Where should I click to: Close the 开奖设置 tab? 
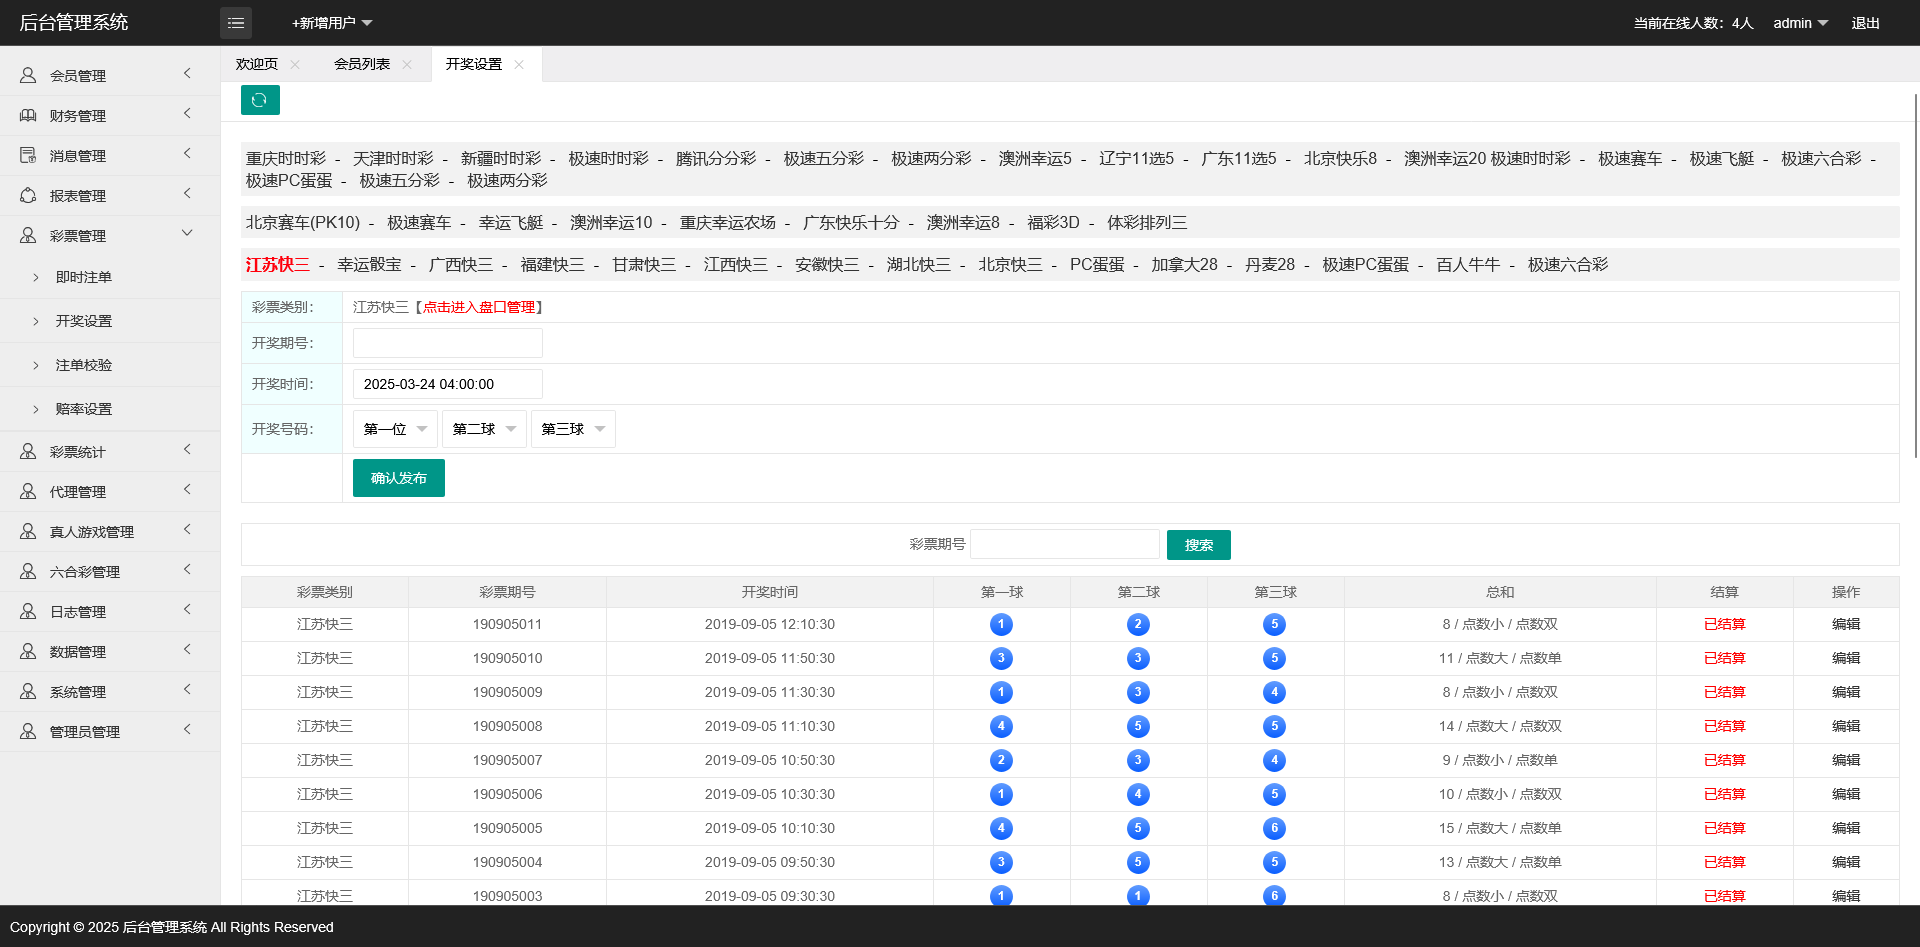(519, 64)
